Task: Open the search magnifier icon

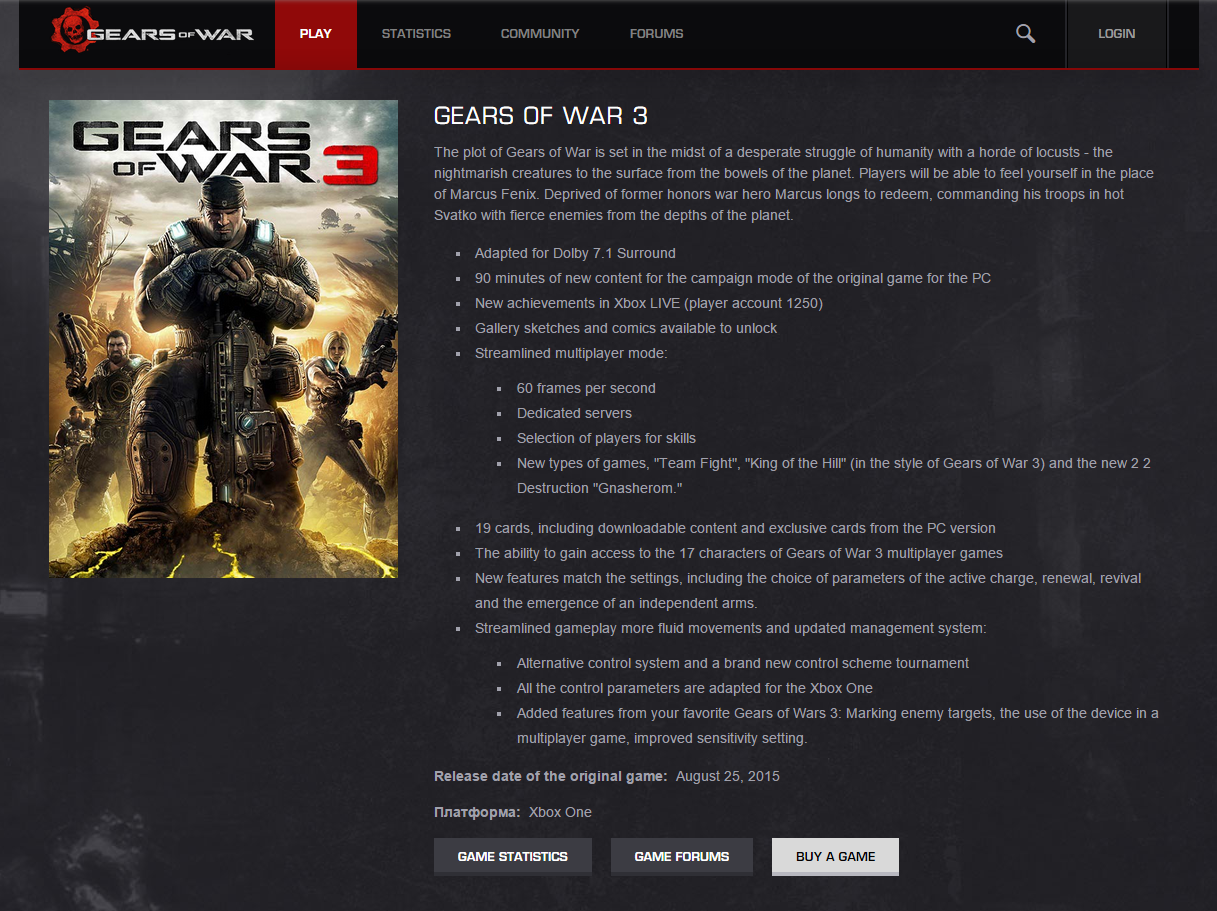Action: point(1025,33)
